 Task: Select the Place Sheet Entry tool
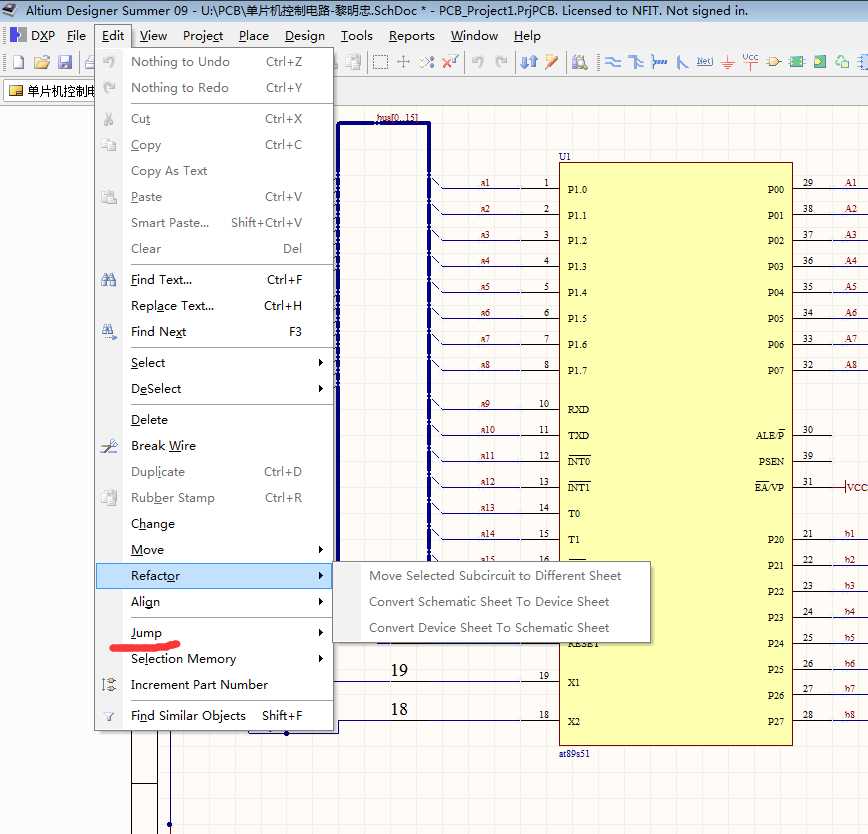tap(820, 62)
